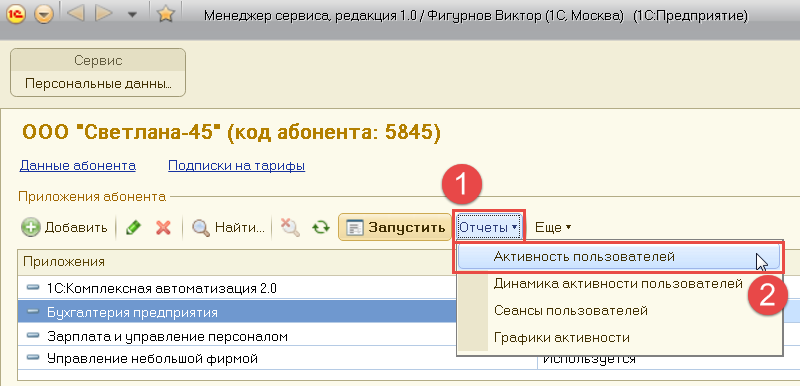800x386 pixels.
Task: Select Графики активности report
Action: point(619,338)
